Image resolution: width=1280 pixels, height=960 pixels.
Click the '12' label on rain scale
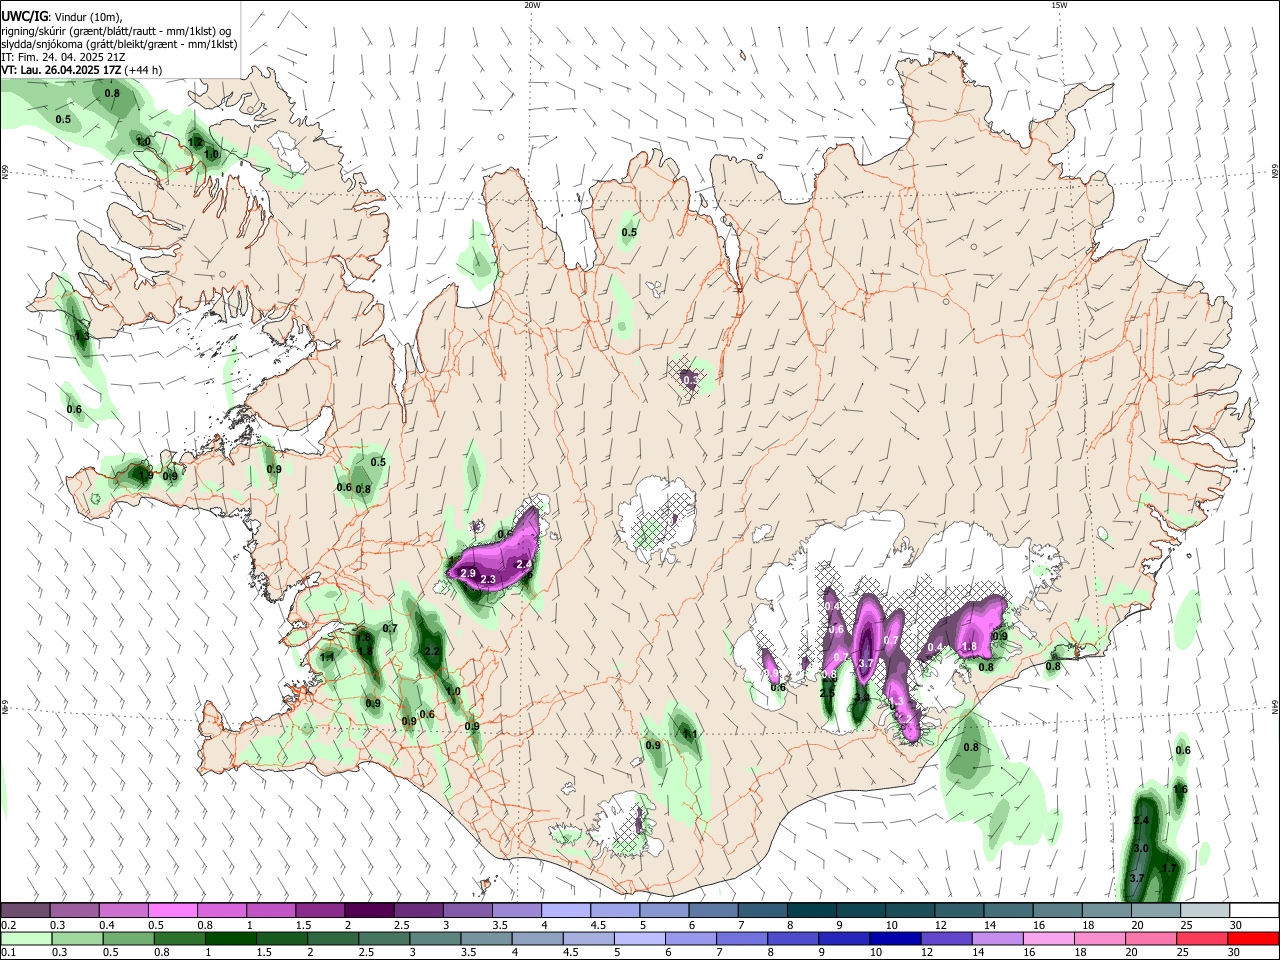click(927, 952)
